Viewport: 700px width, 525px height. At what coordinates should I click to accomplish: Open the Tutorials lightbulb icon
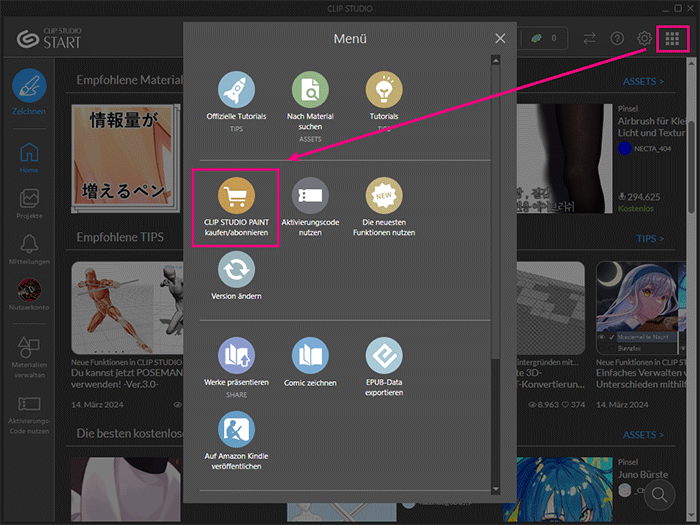tap(384, 91)
